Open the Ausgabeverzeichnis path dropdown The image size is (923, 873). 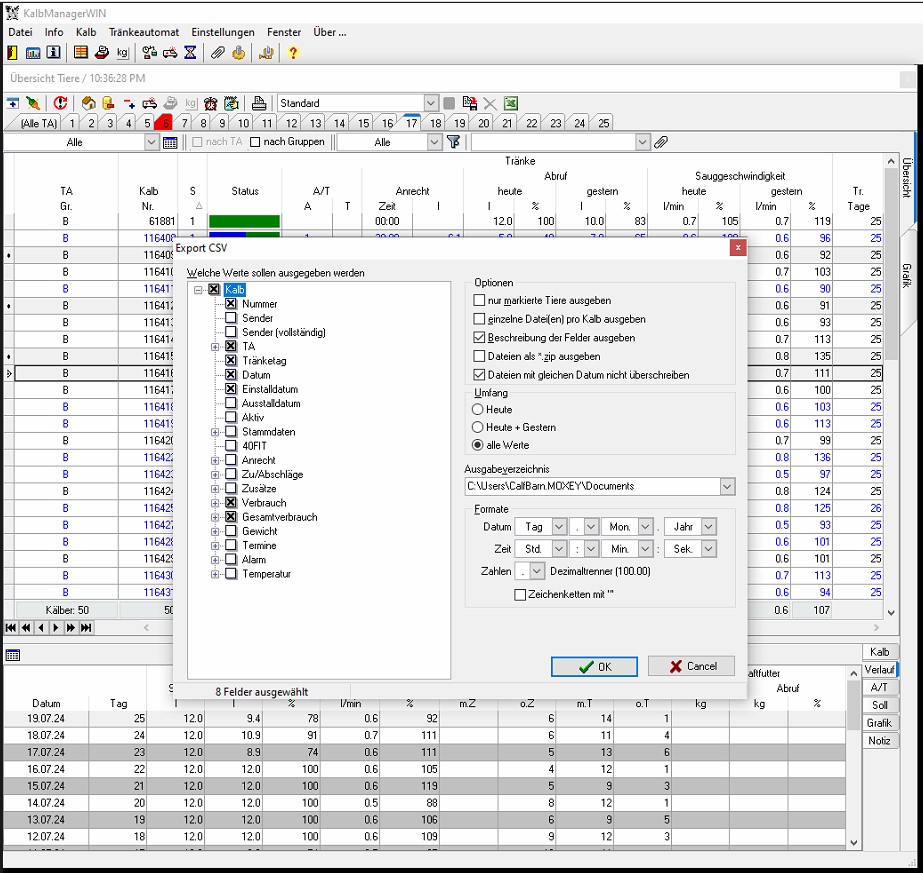726,486
